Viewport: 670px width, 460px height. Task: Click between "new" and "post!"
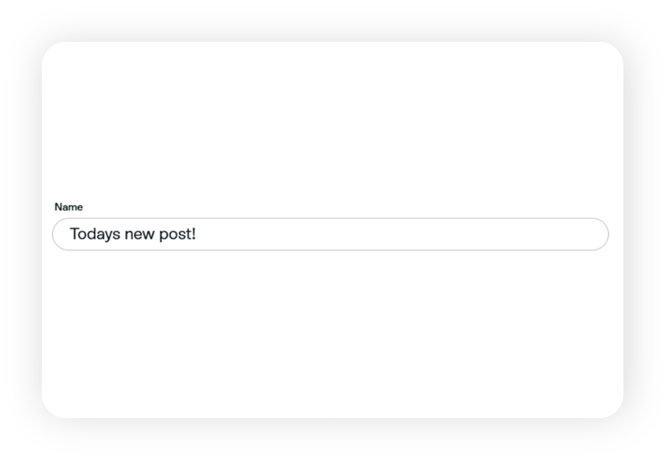point(157,235)
